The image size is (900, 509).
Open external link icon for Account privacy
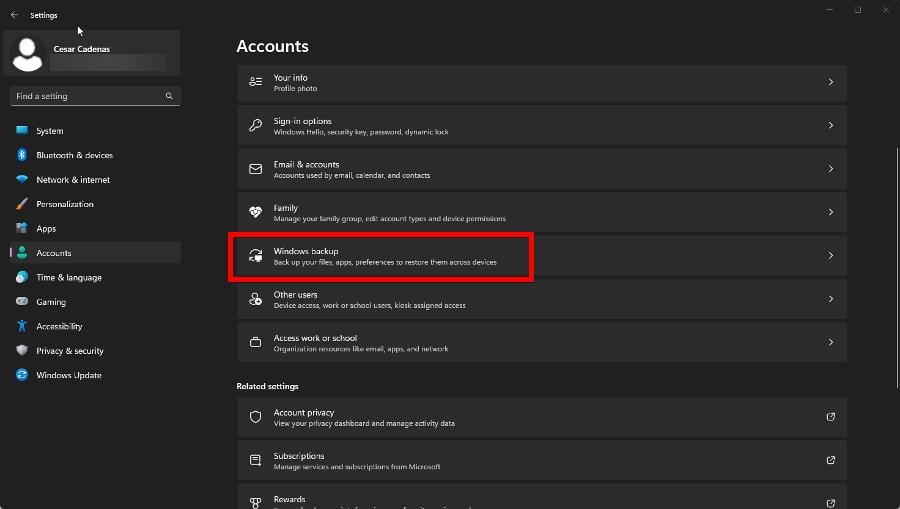click(830, 417)
